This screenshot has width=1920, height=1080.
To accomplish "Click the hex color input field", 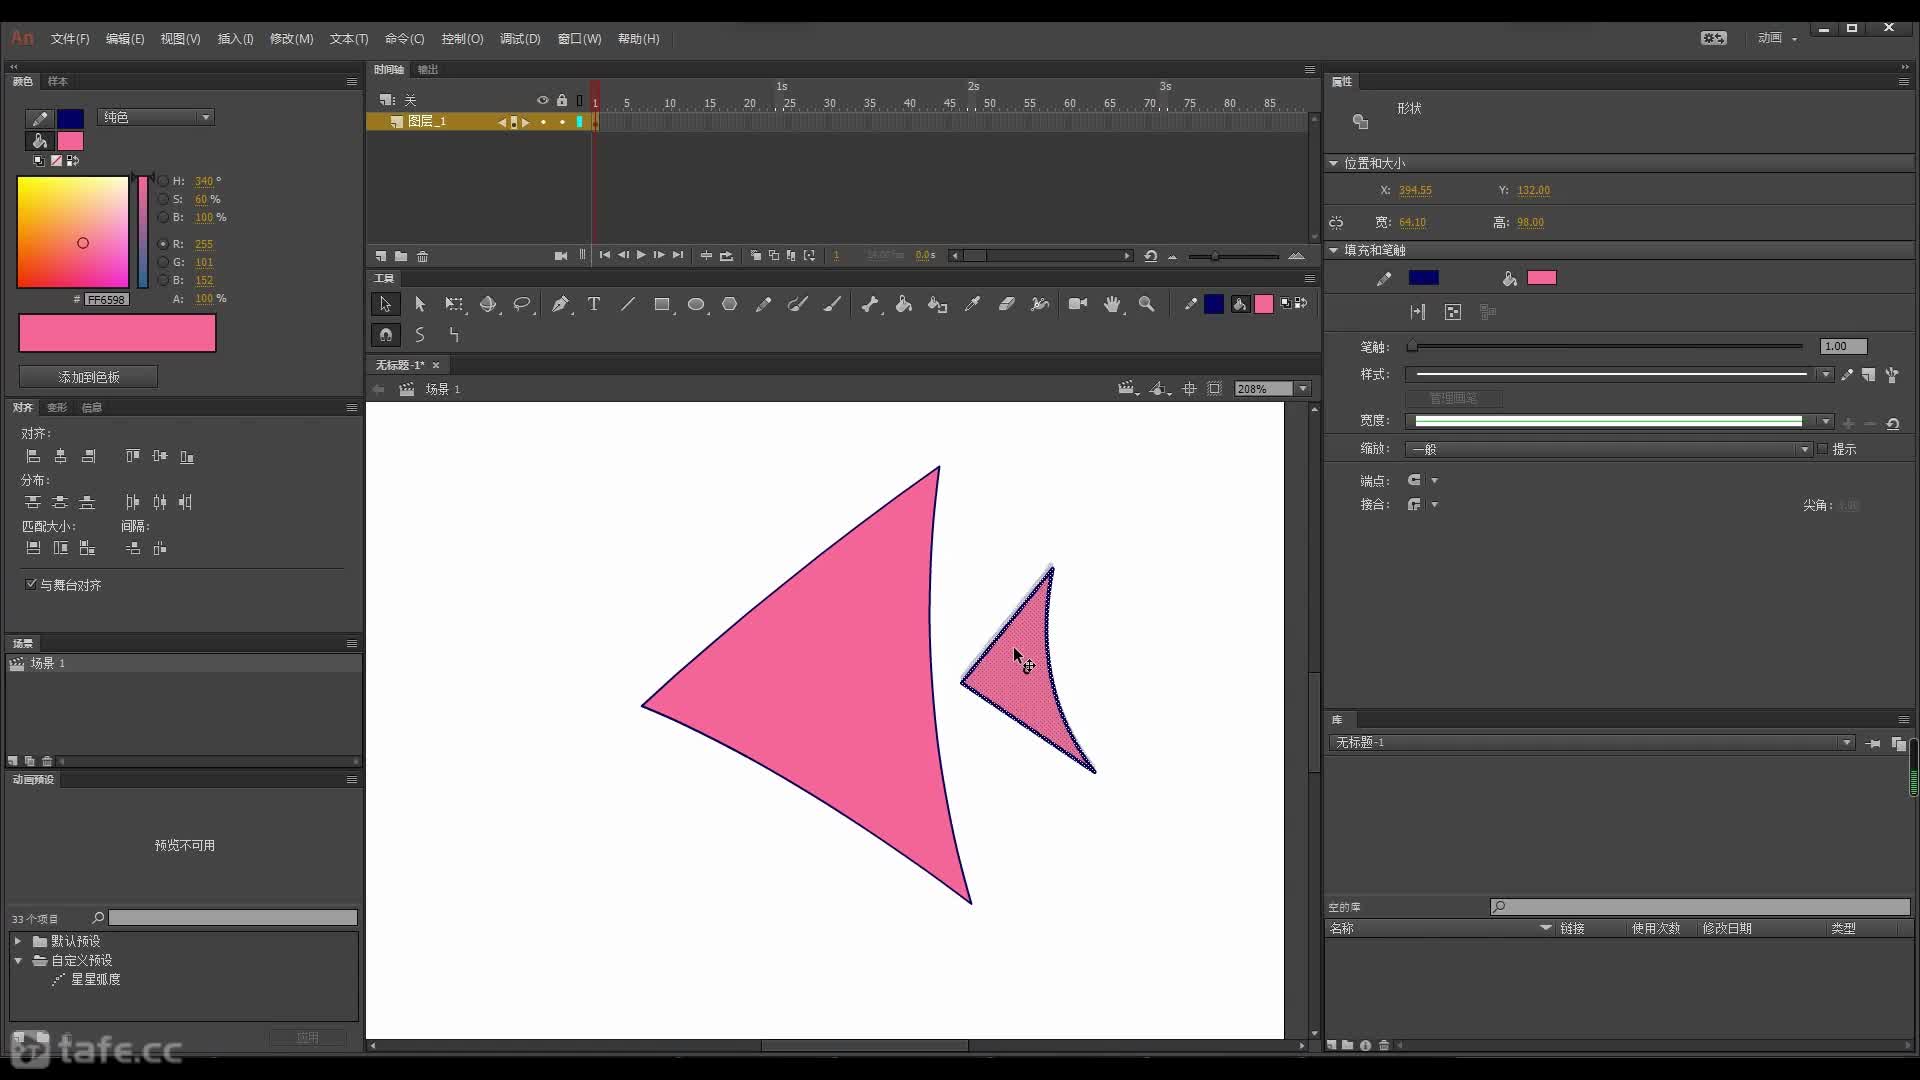I will [x=106, y=299].
